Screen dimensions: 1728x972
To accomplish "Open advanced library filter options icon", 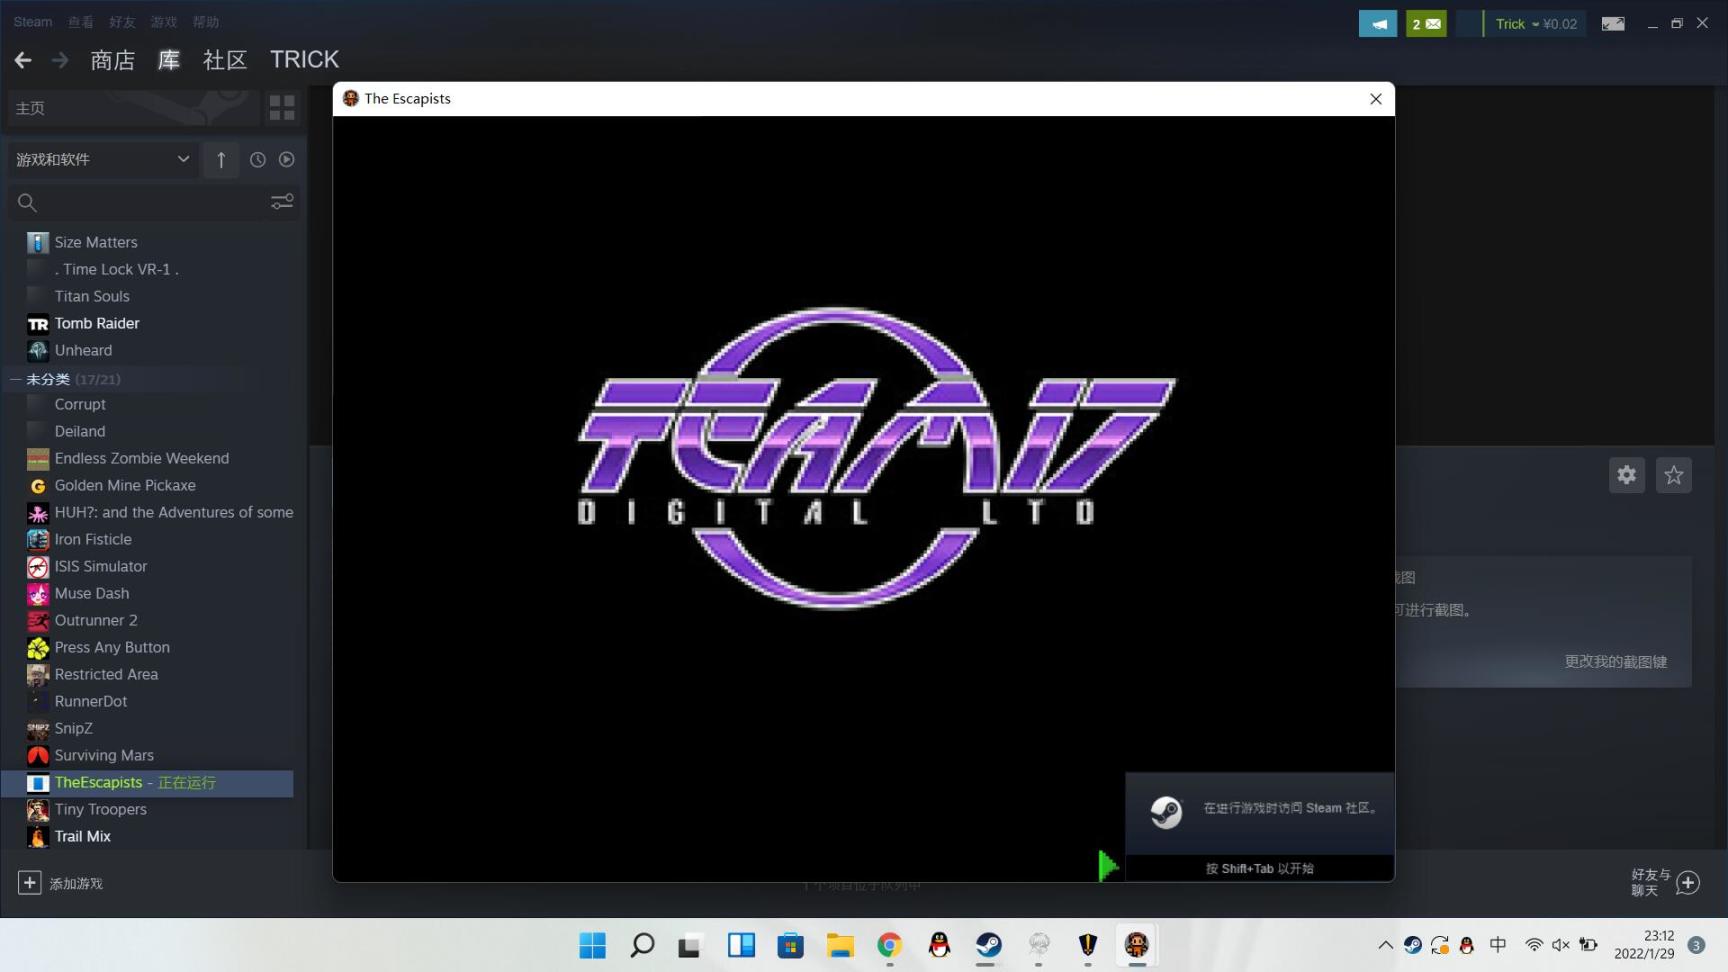I will point(282,202).
